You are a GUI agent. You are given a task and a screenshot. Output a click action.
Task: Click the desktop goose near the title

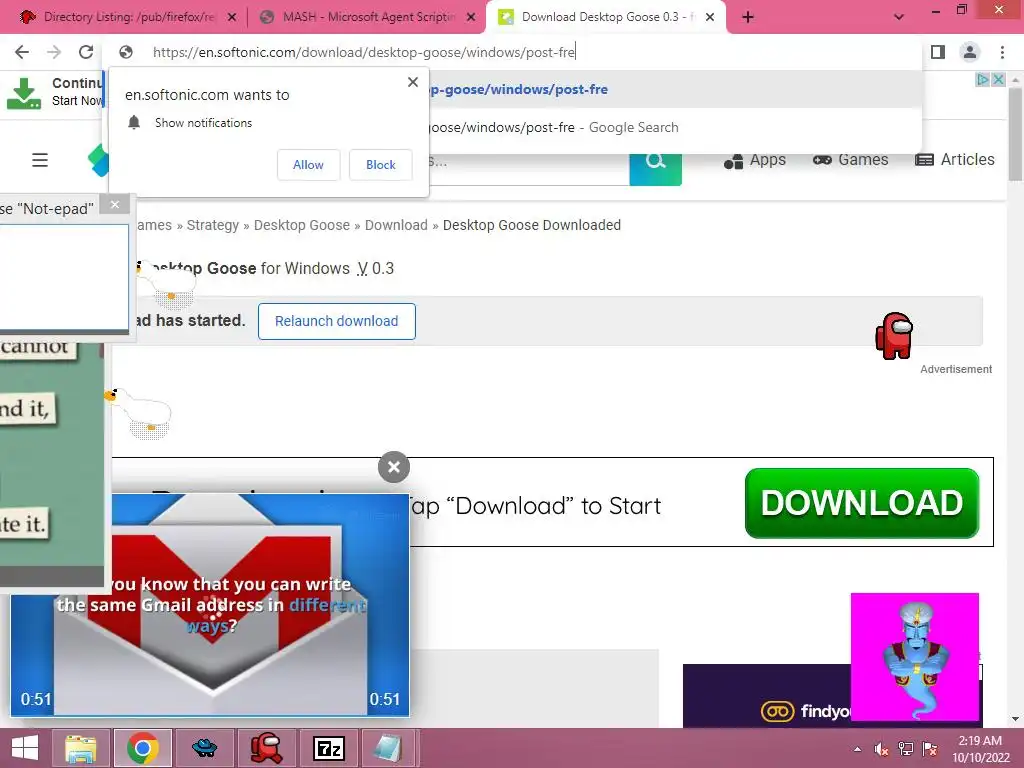pos(166,285)
